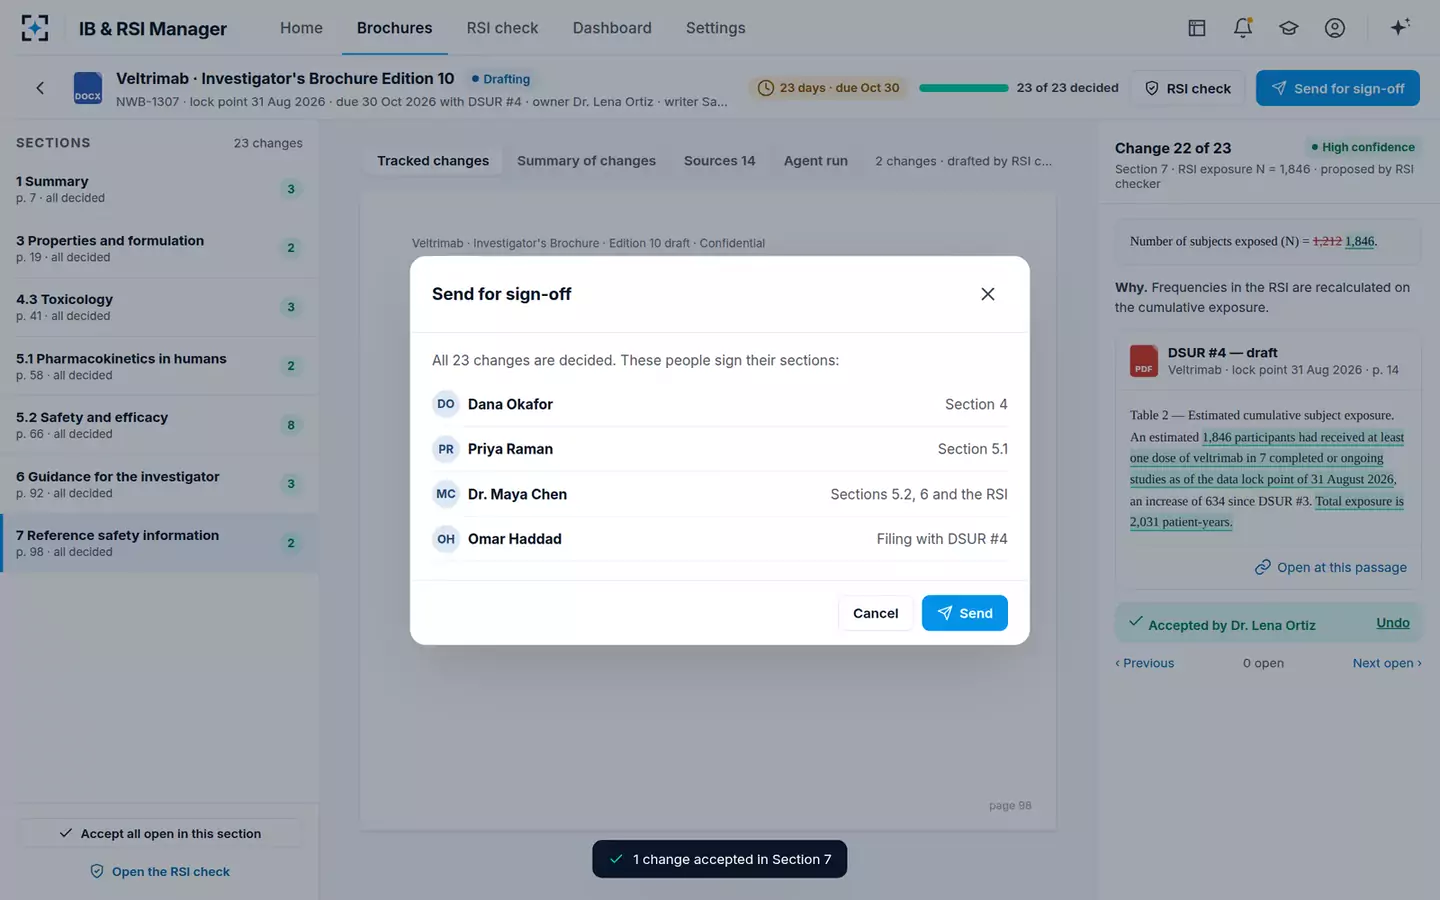1440x900 pixels.
Task: Click the graduation cap learning icon
Action: coord(1289,28)
